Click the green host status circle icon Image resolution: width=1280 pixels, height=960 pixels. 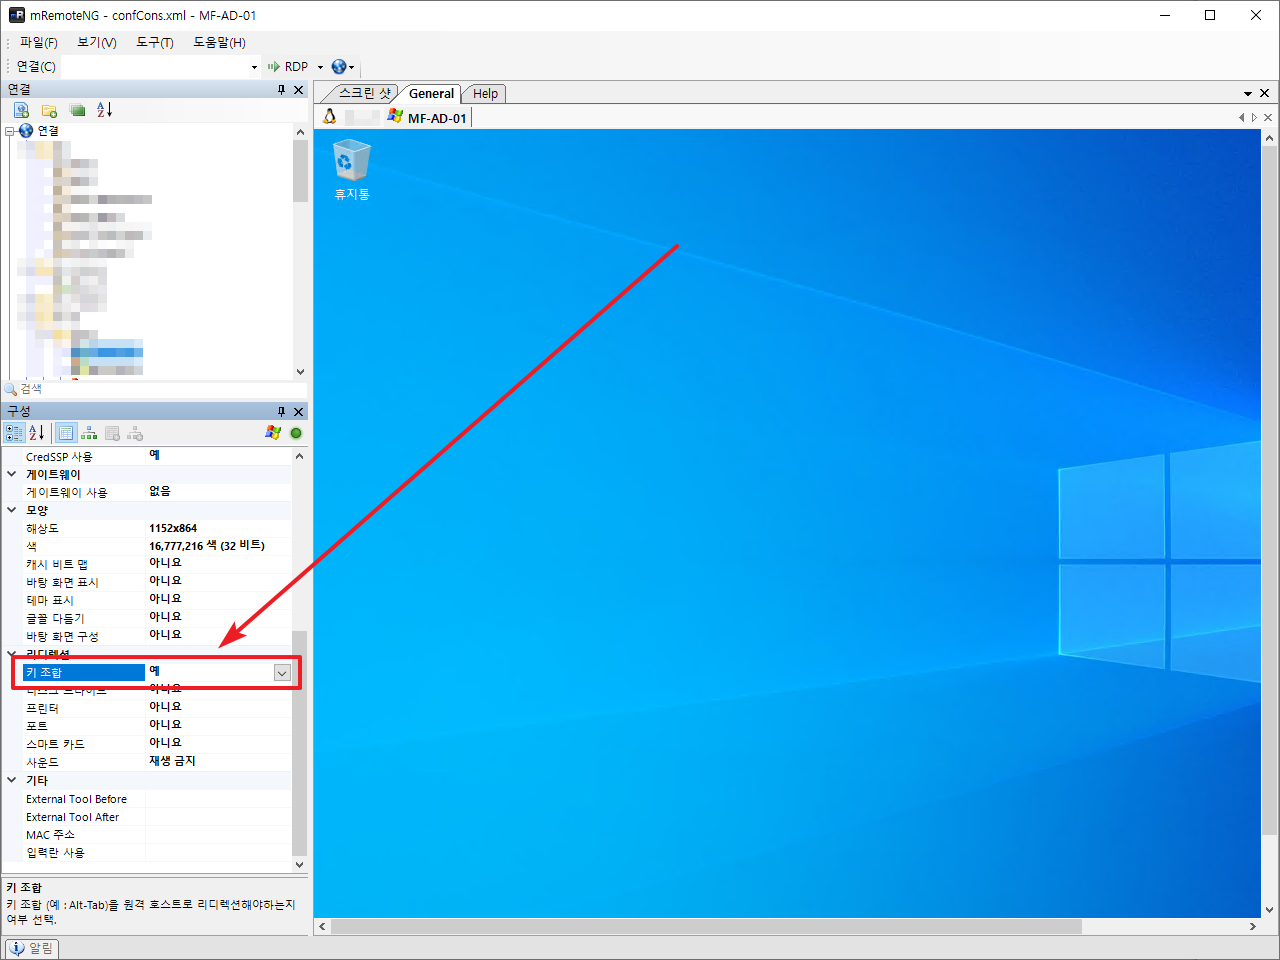click(296, 433)
